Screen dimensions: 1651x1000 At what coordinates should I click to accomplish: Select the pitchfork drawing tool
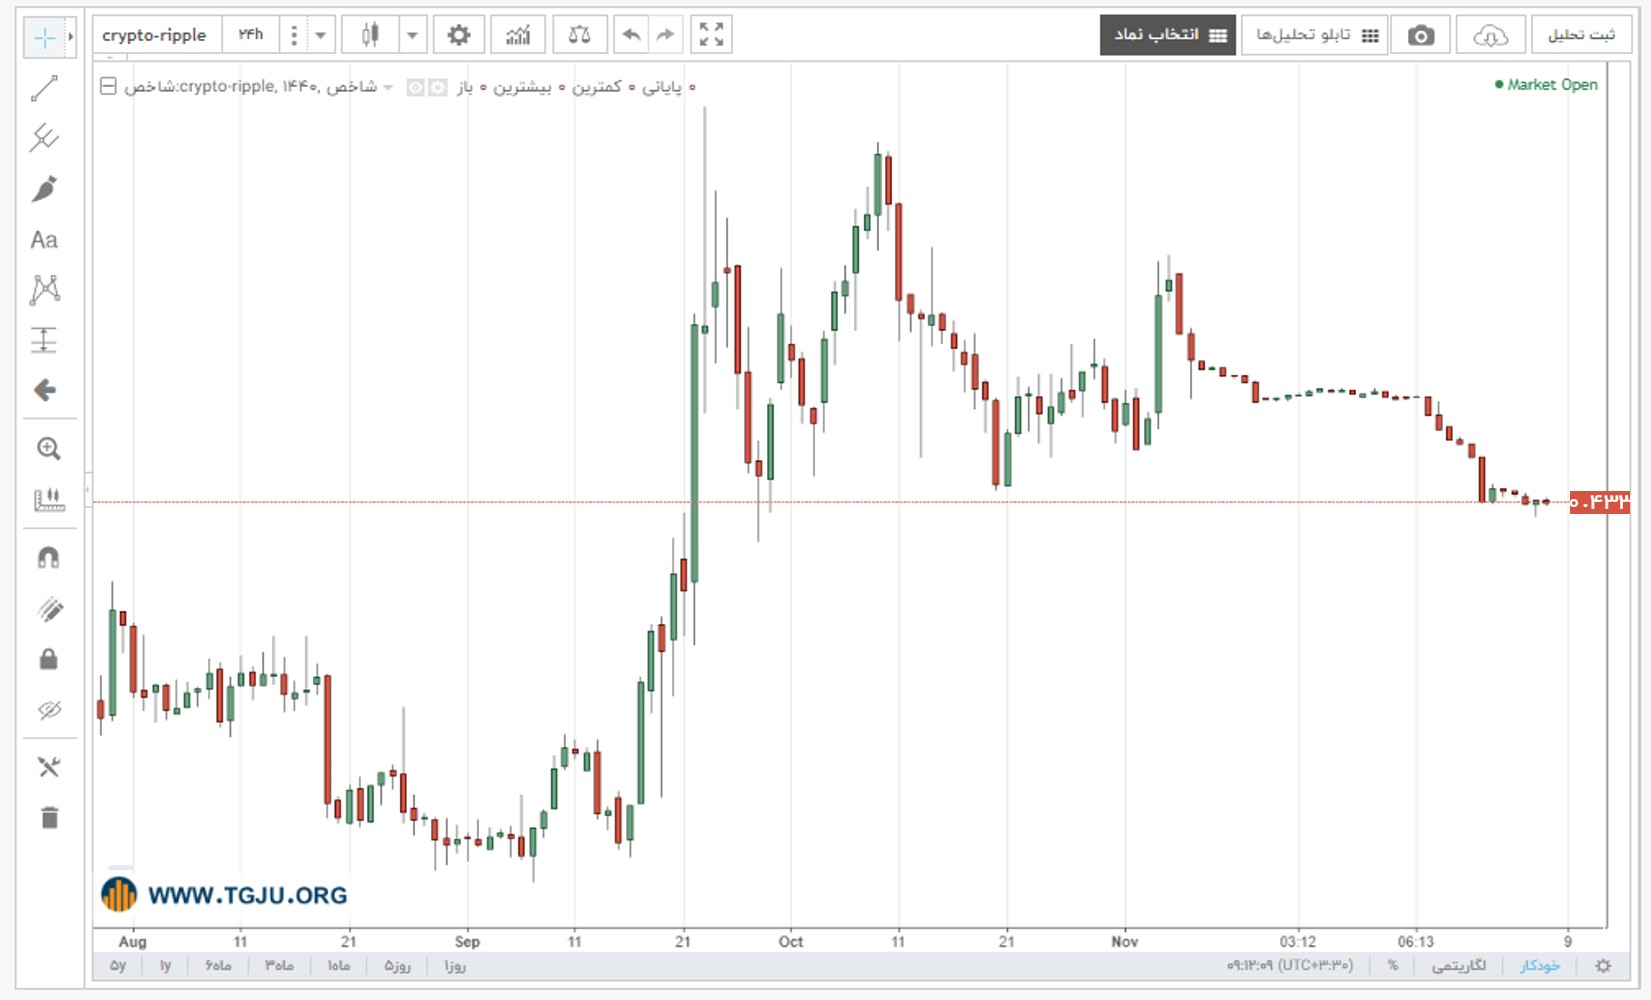44,138
